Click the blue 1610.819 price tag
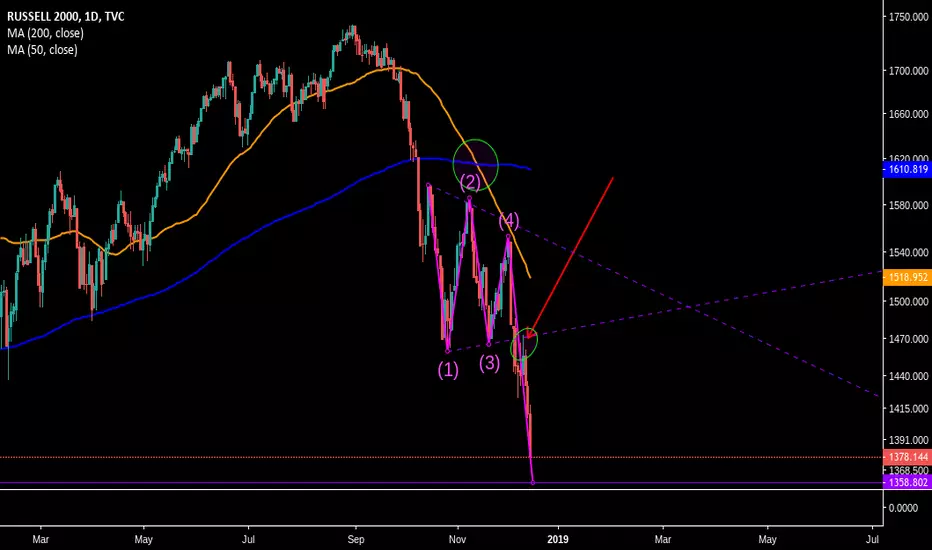The height and width of the screenshot is (550, 932). (x=907, y=169)
